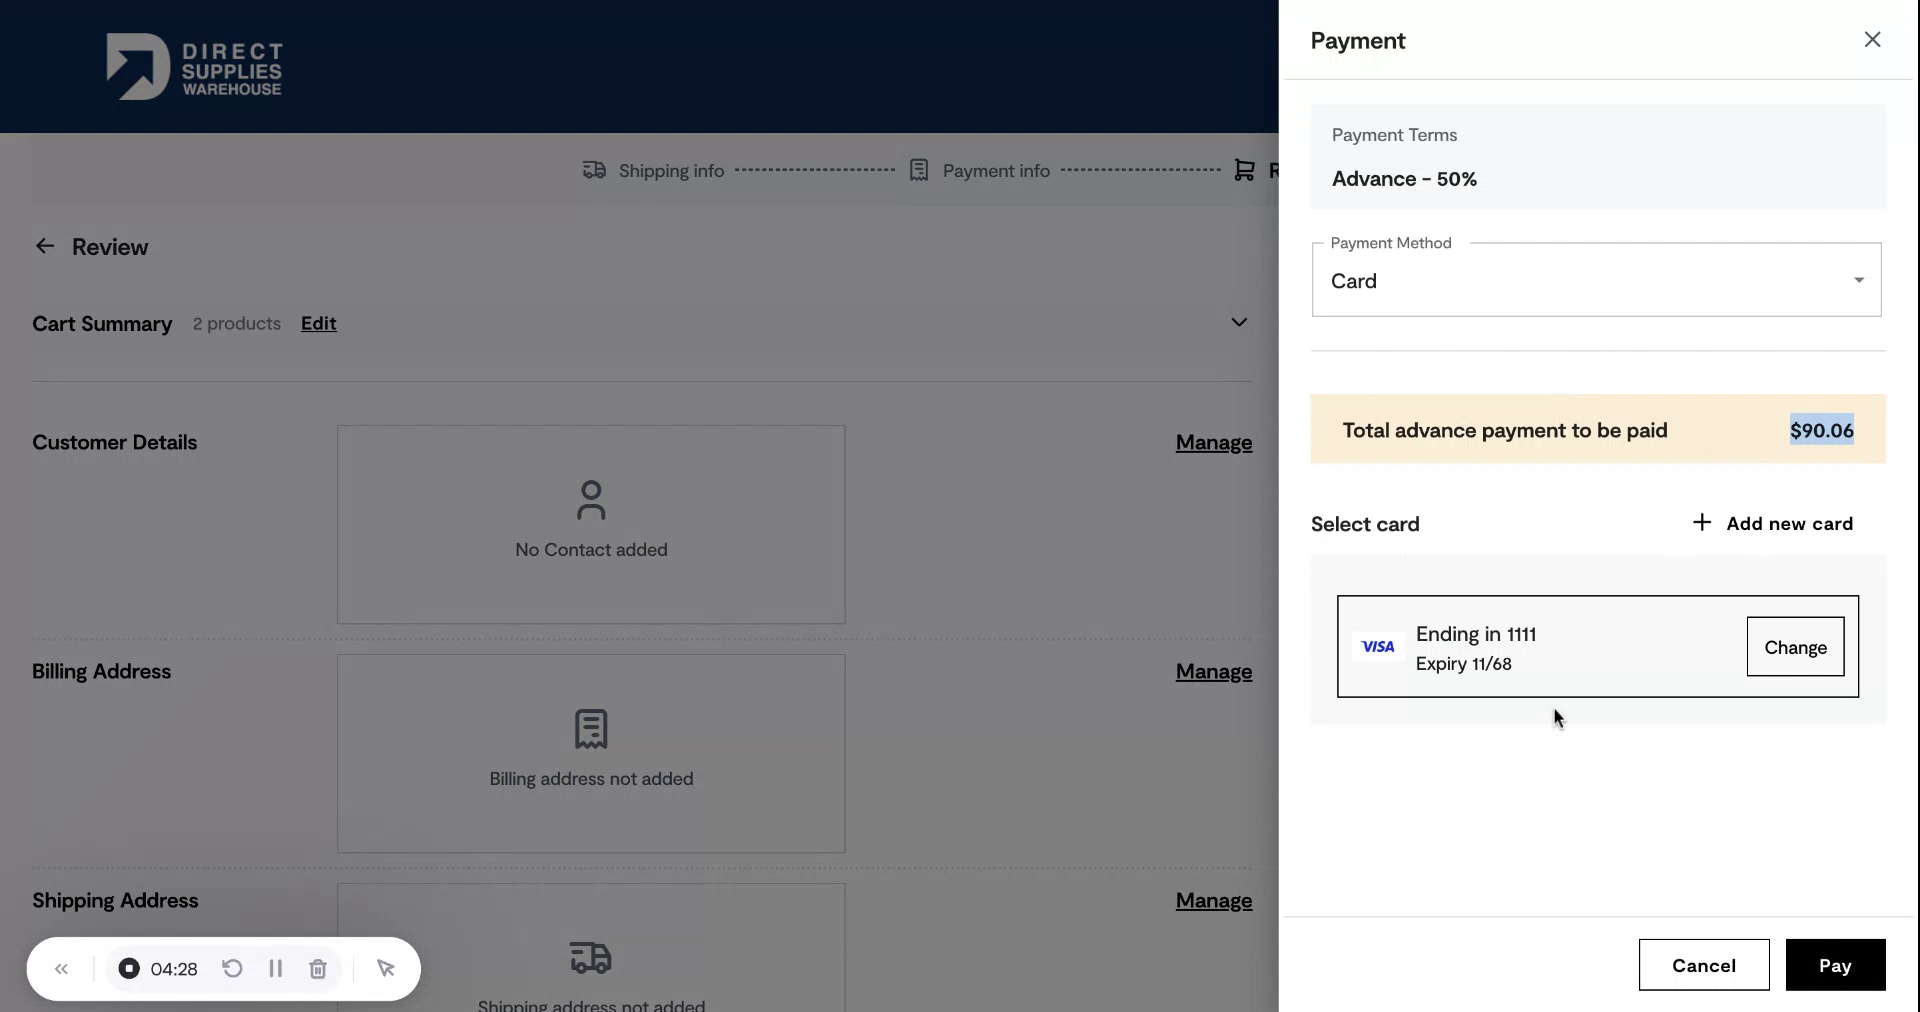Click the trash icon to discard the recording
The height and width of the screenshot is (1012, 1920).
318,968
